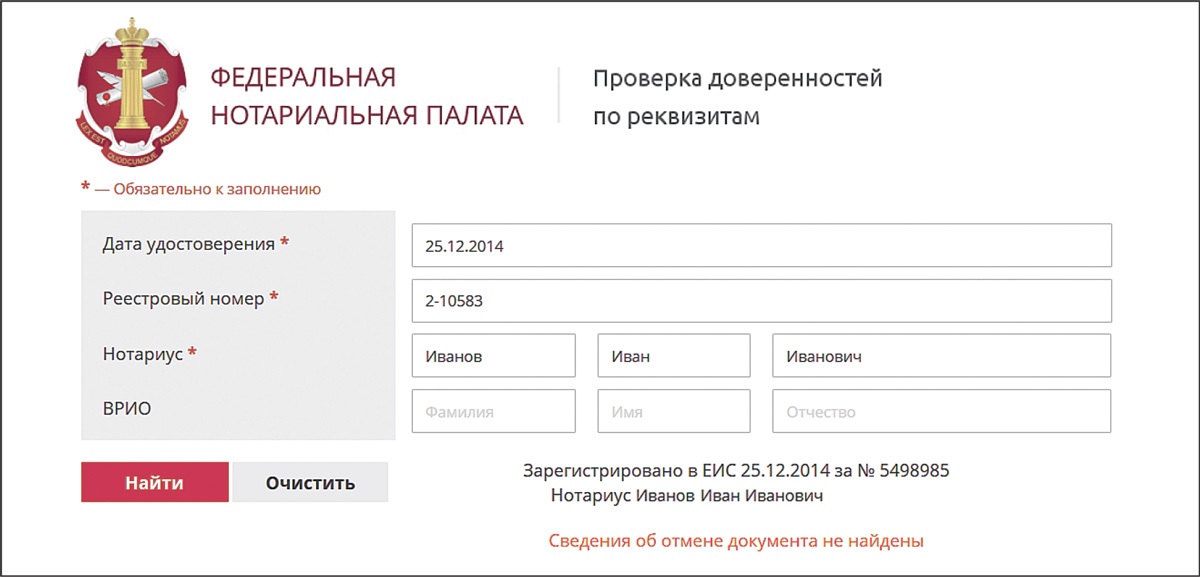Click the Проверка доверенностей по реквизитам heading

(737, 97)
